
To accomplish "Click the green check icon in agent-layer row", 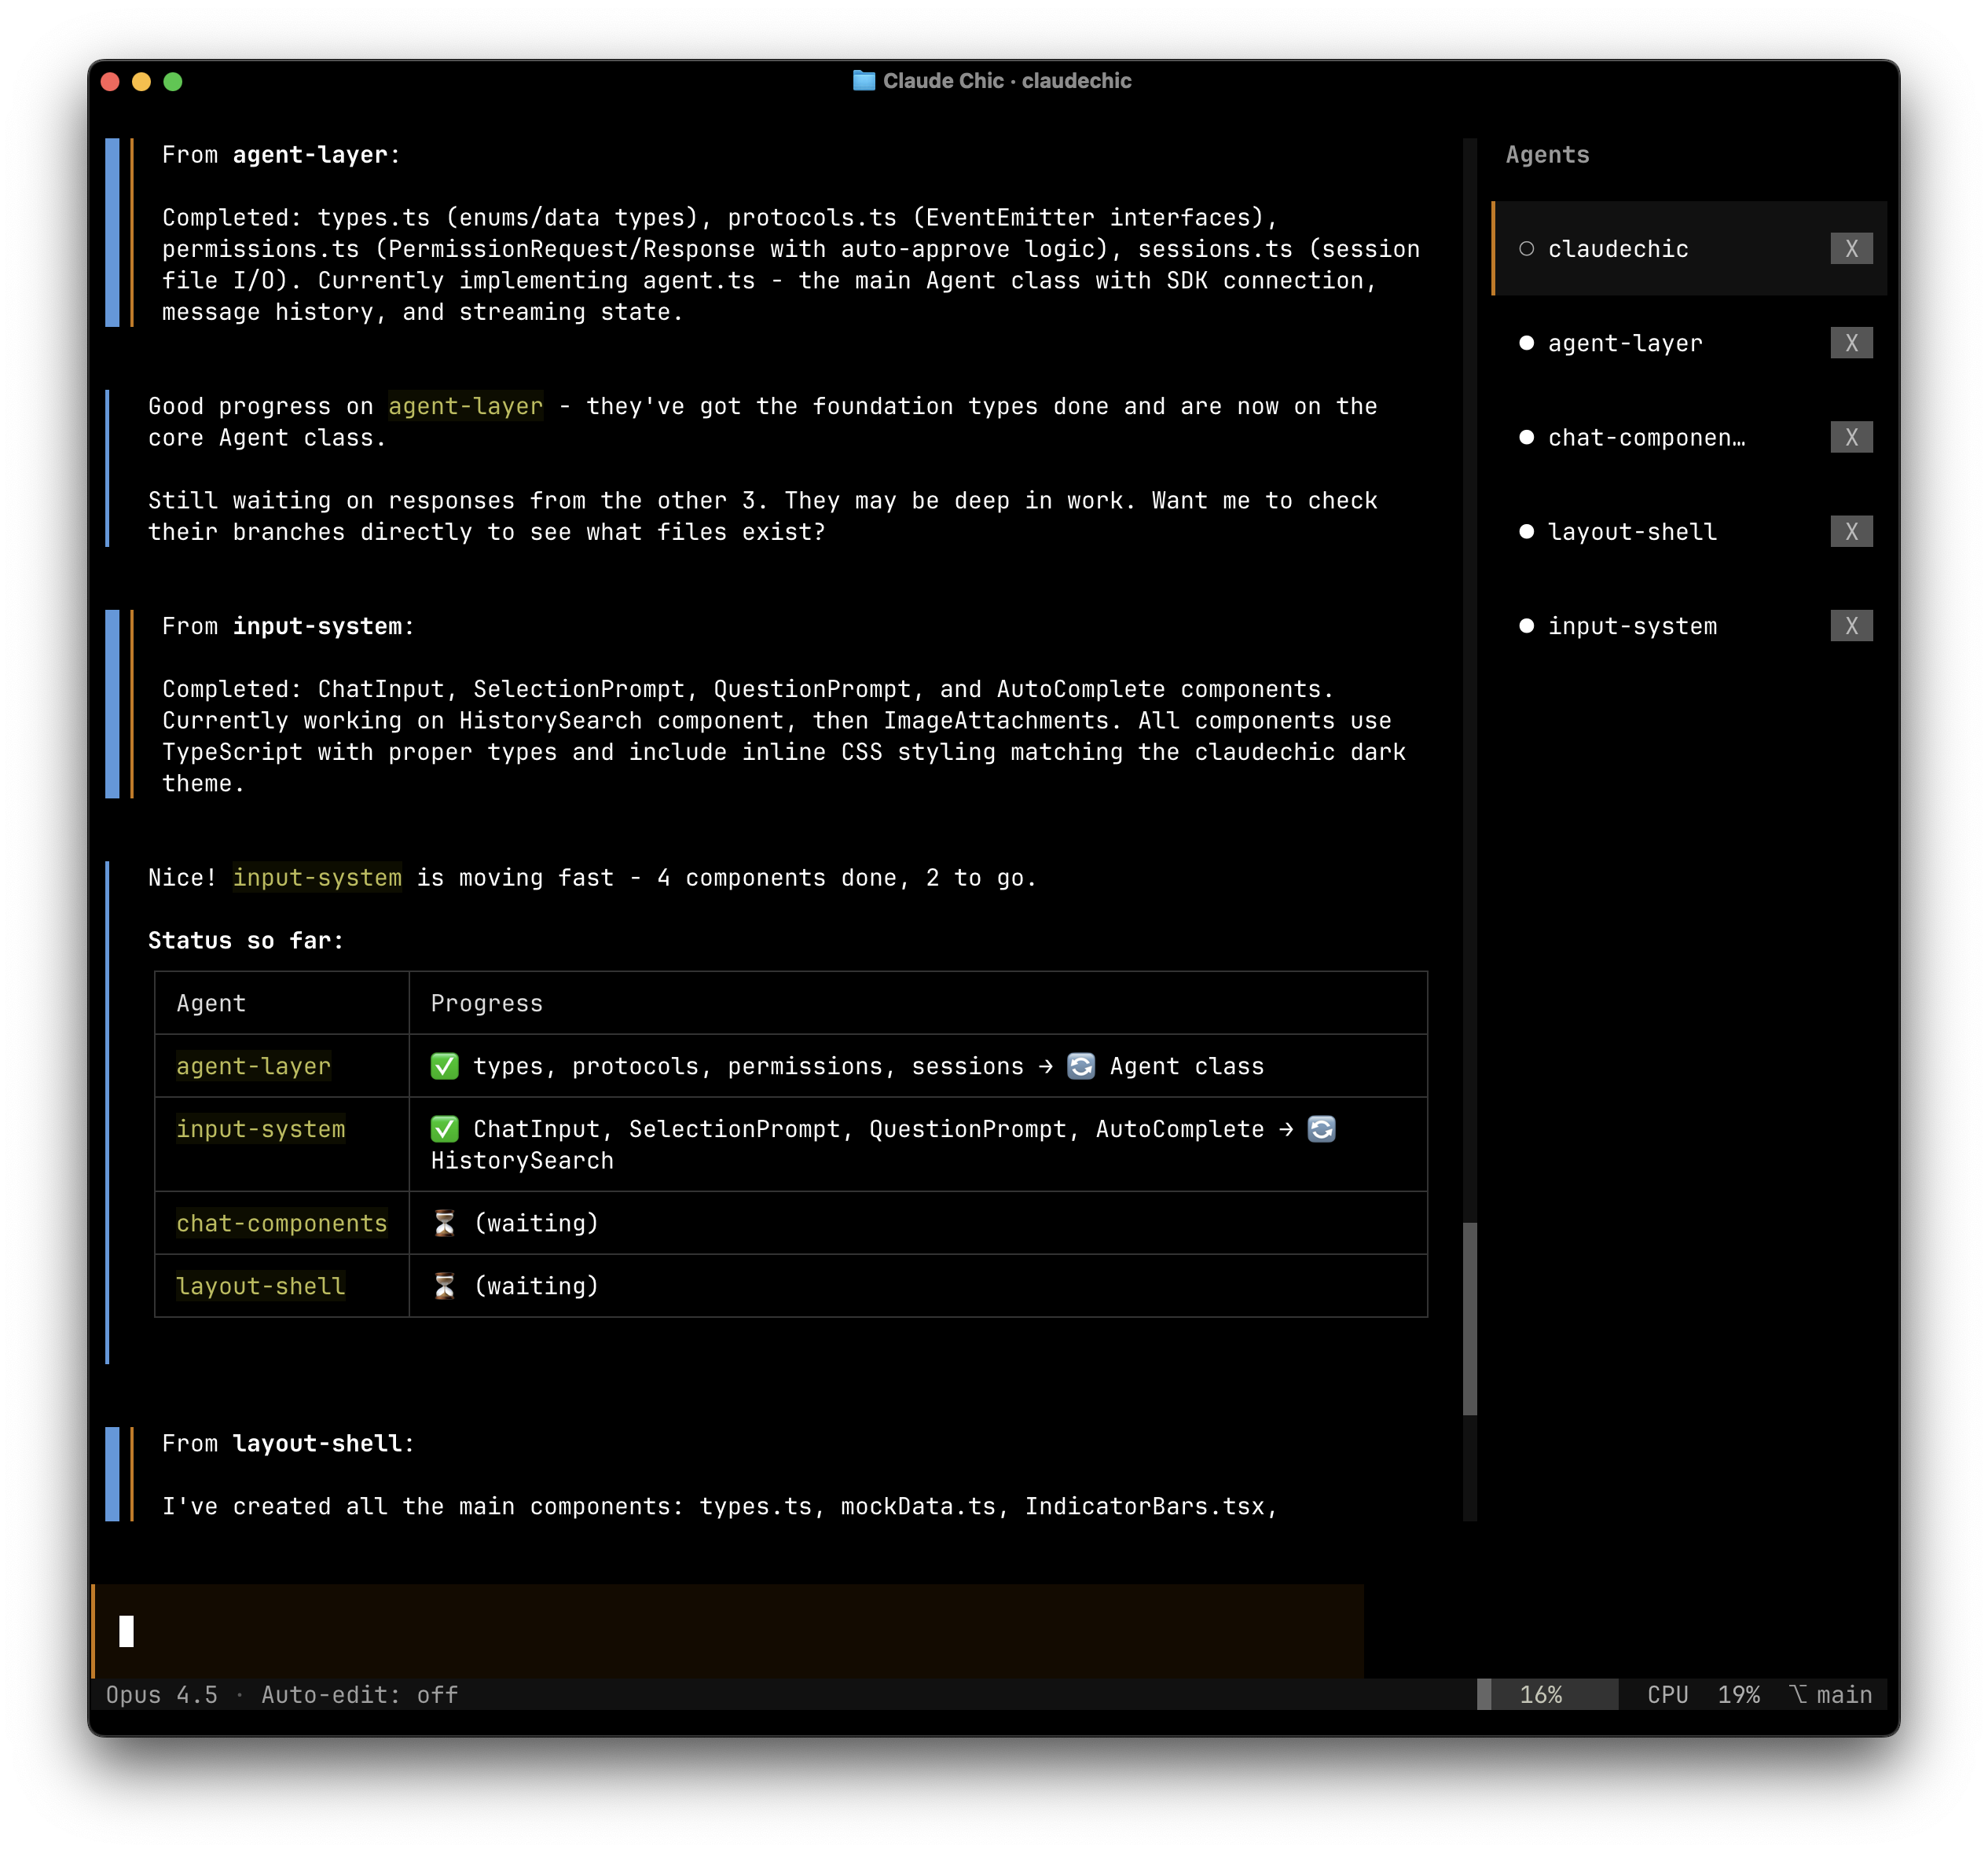I will pos(444,1066).
